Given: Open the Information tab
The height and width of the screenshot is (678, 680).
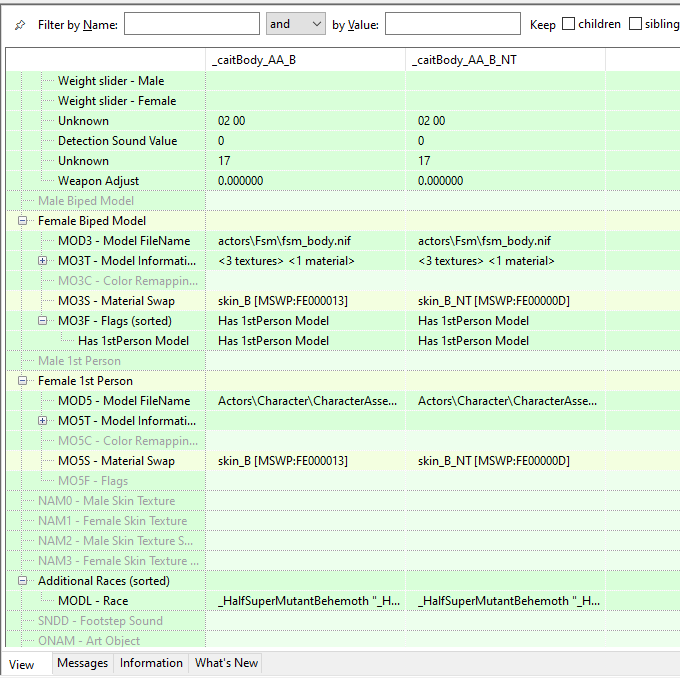Looking at the screenshot, I should [x=151, y=663].
